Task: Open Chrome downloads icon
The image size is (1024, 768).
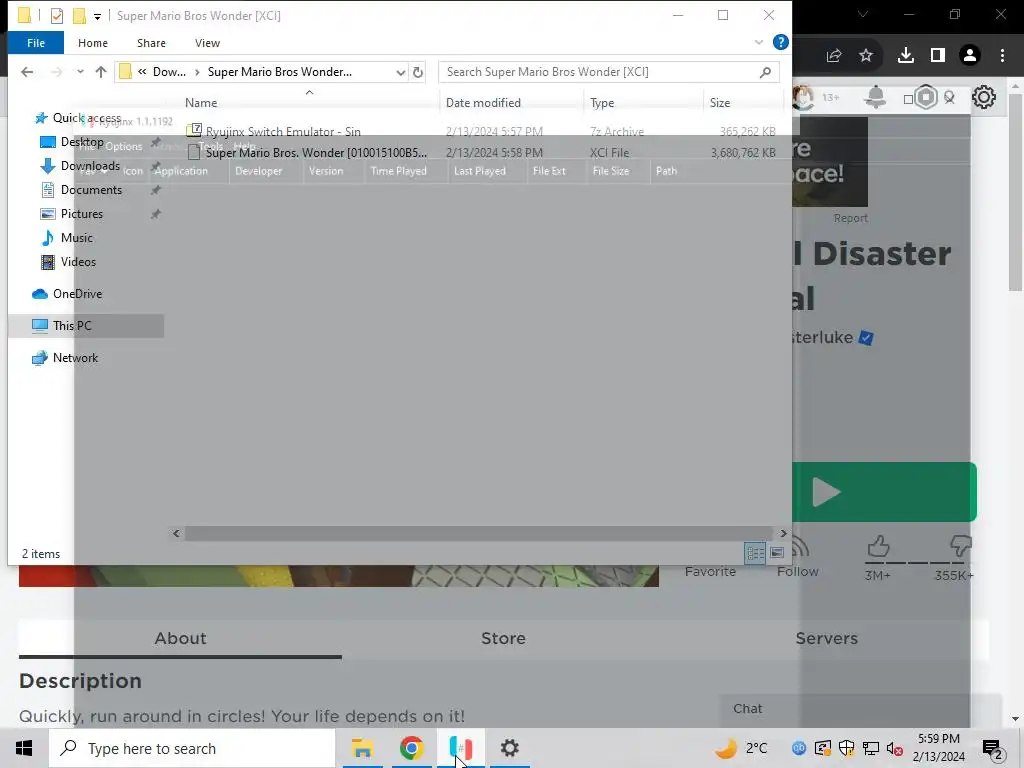Action: click(906, 56)
